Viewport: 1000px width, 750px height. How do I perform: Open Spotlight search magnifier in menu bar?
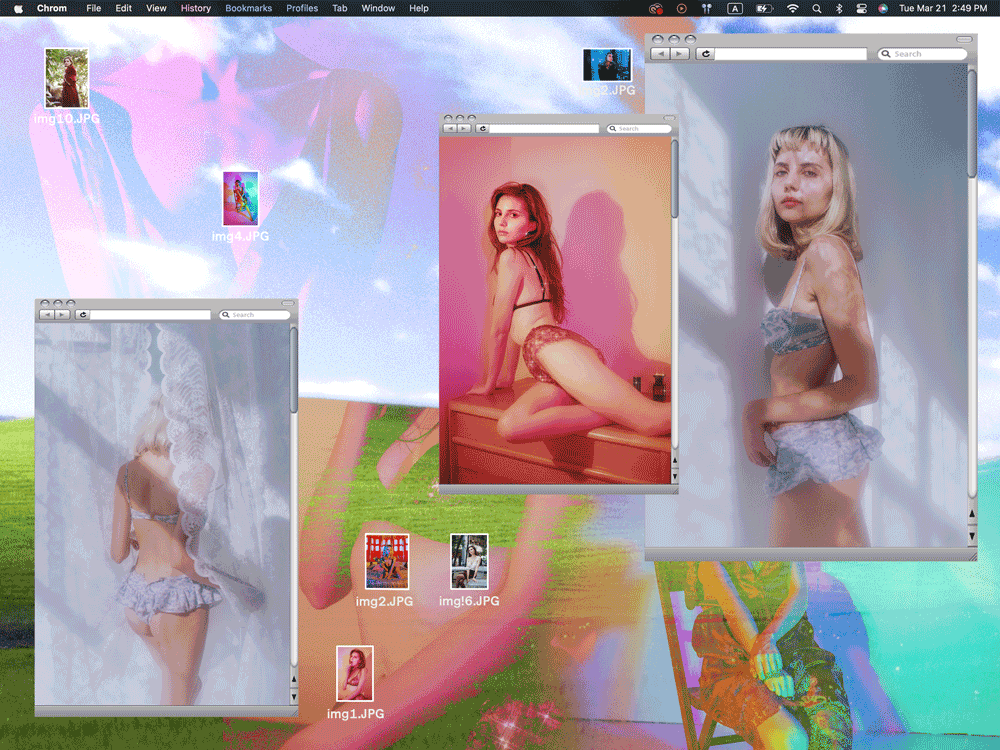(x=817, y=8)
